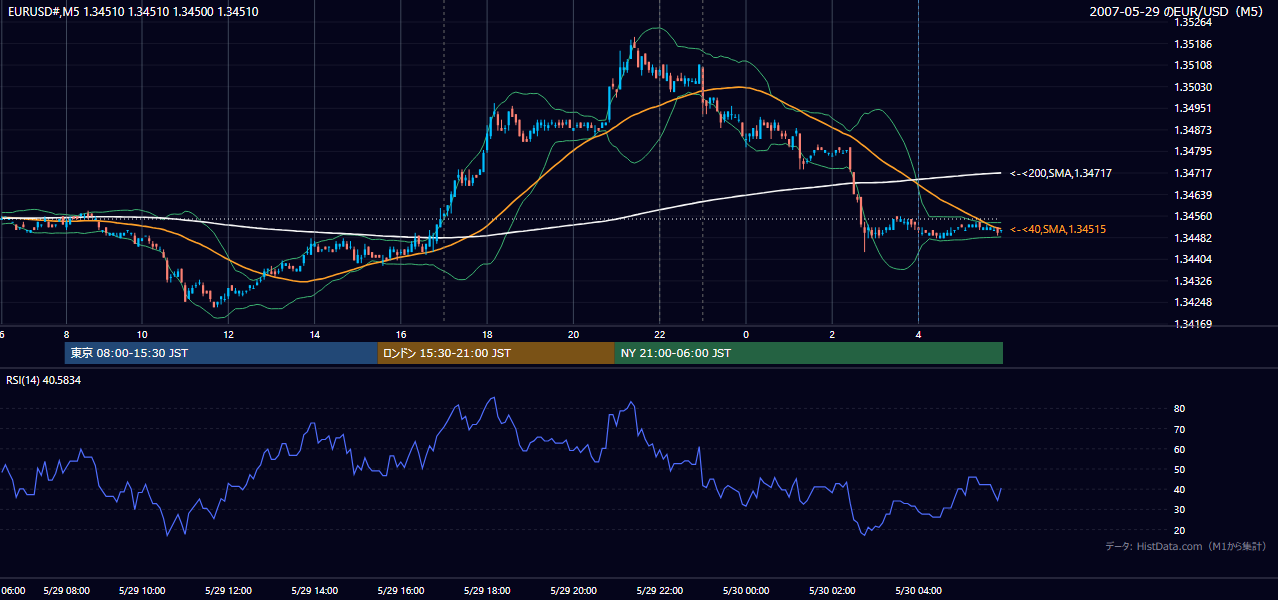Select the NY 21:00-06:00 JST session bar
The width and height of the screenshot is (1278, 600).
(808, 353)
